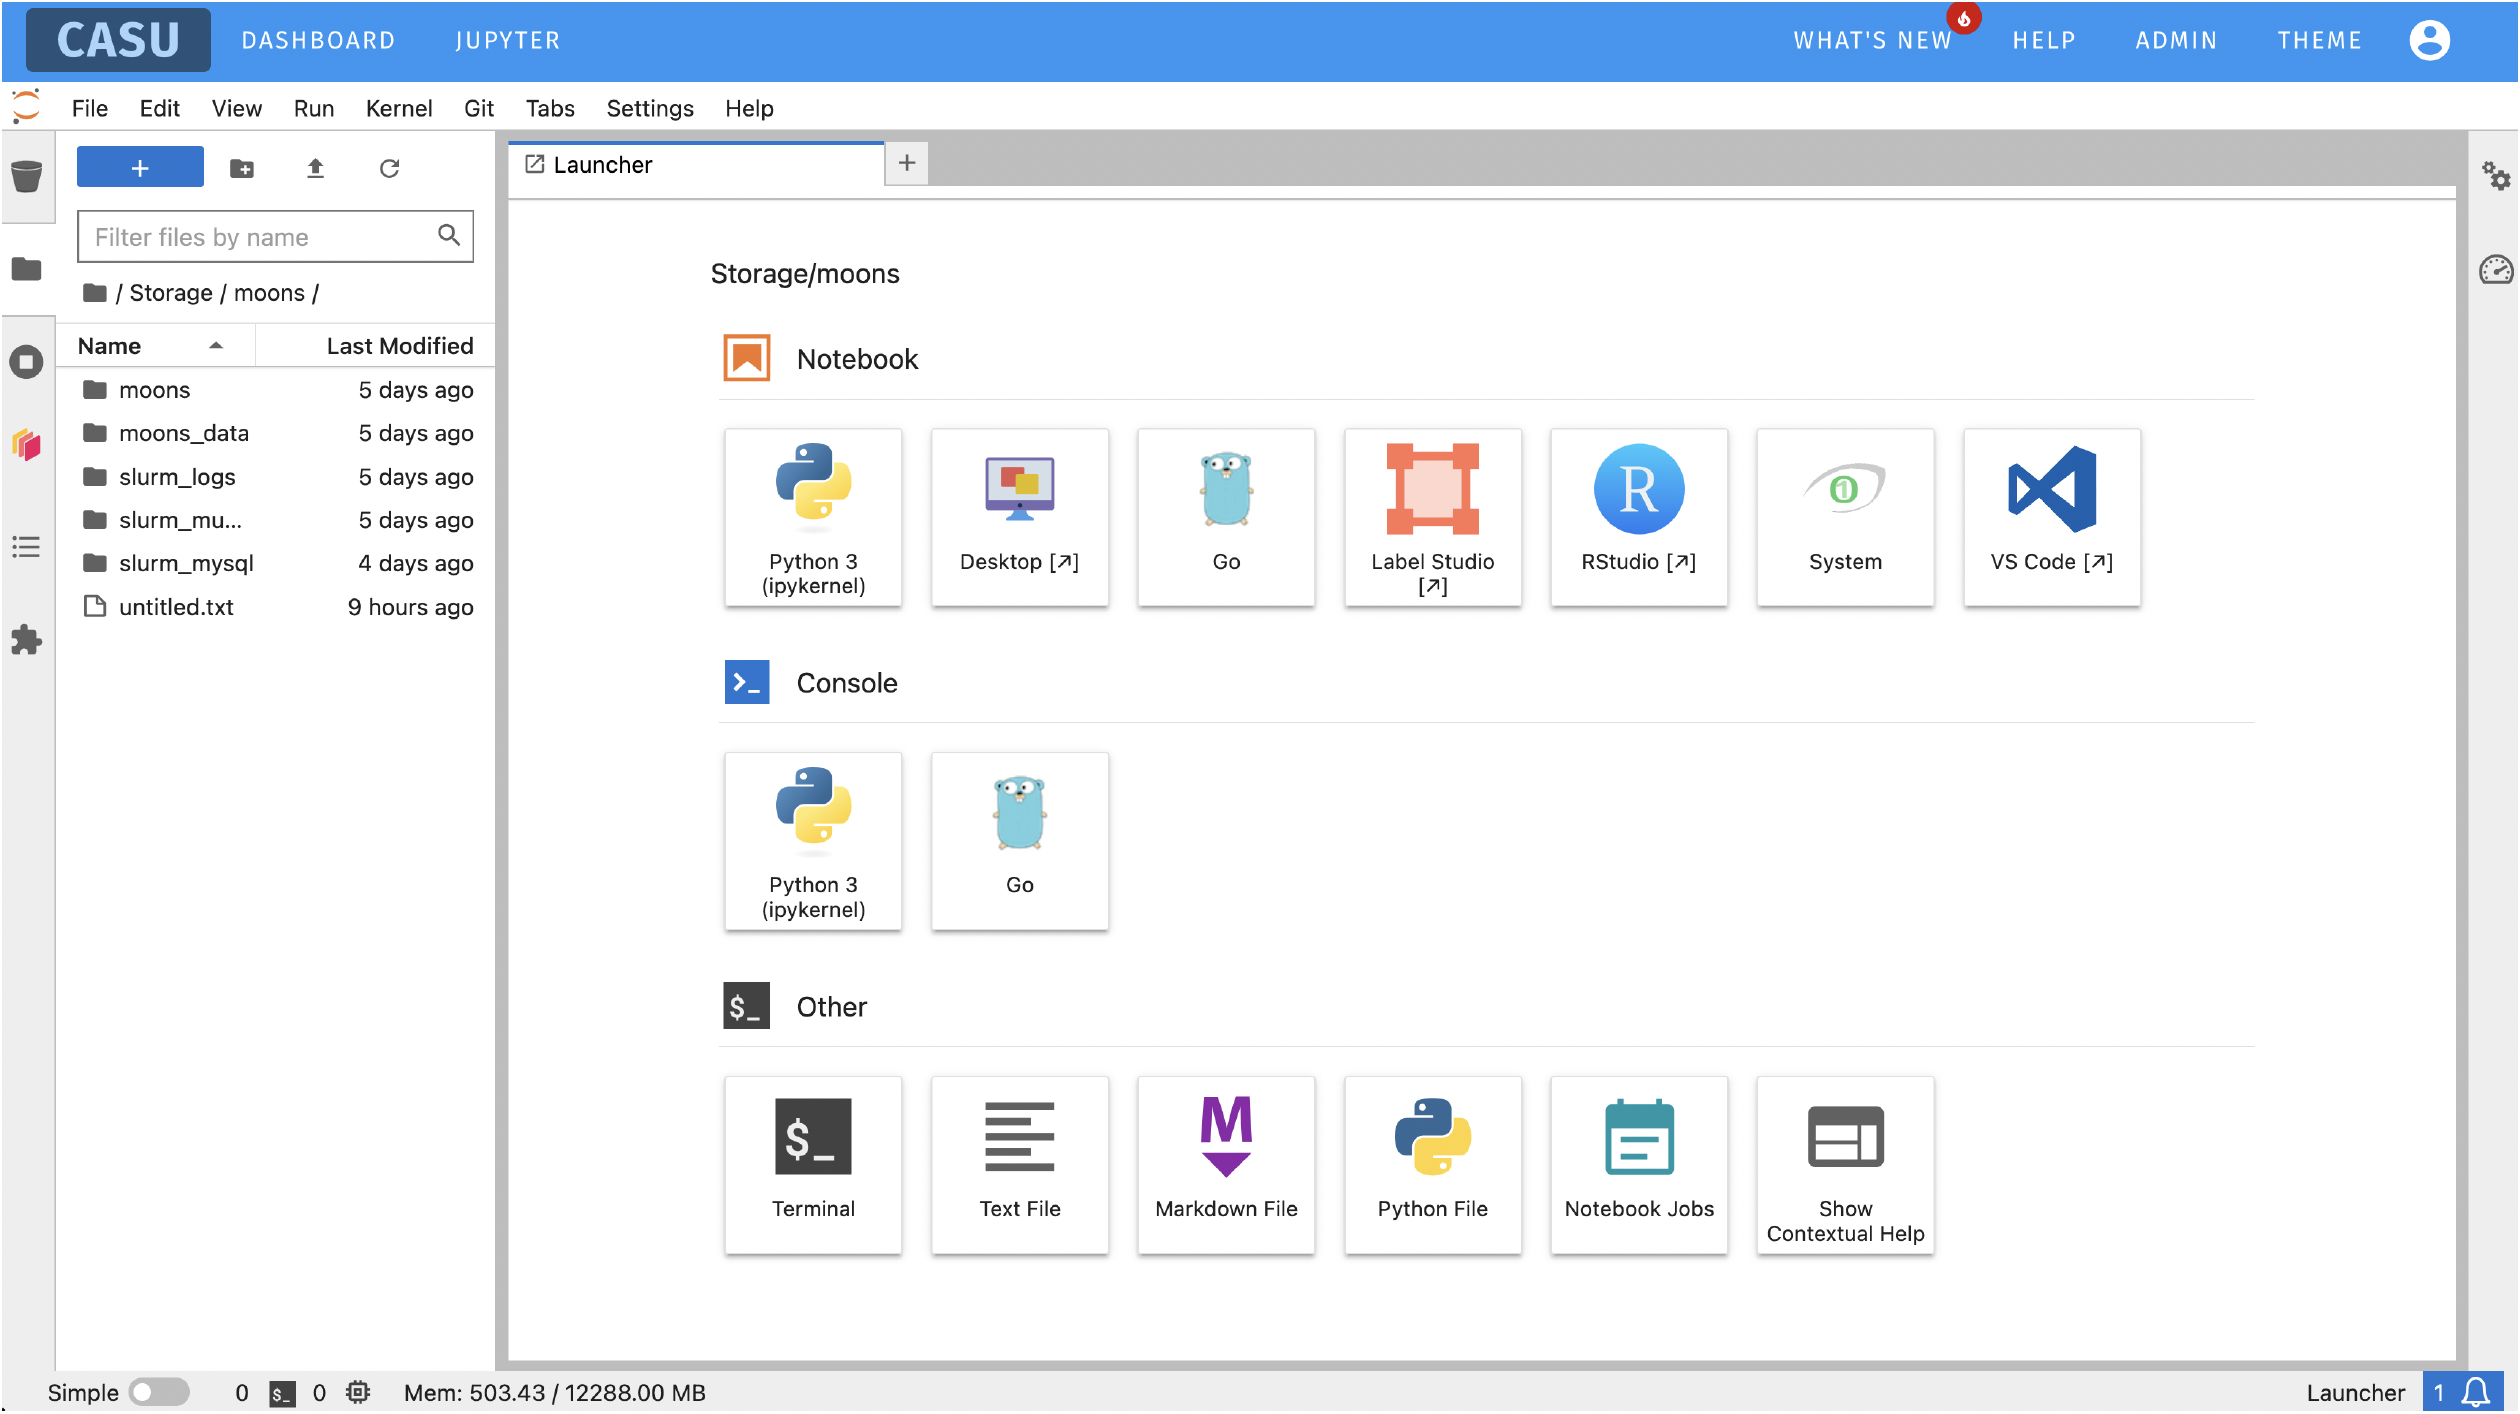
Task: Refresh the file browser list
Action: click(389, 168)
